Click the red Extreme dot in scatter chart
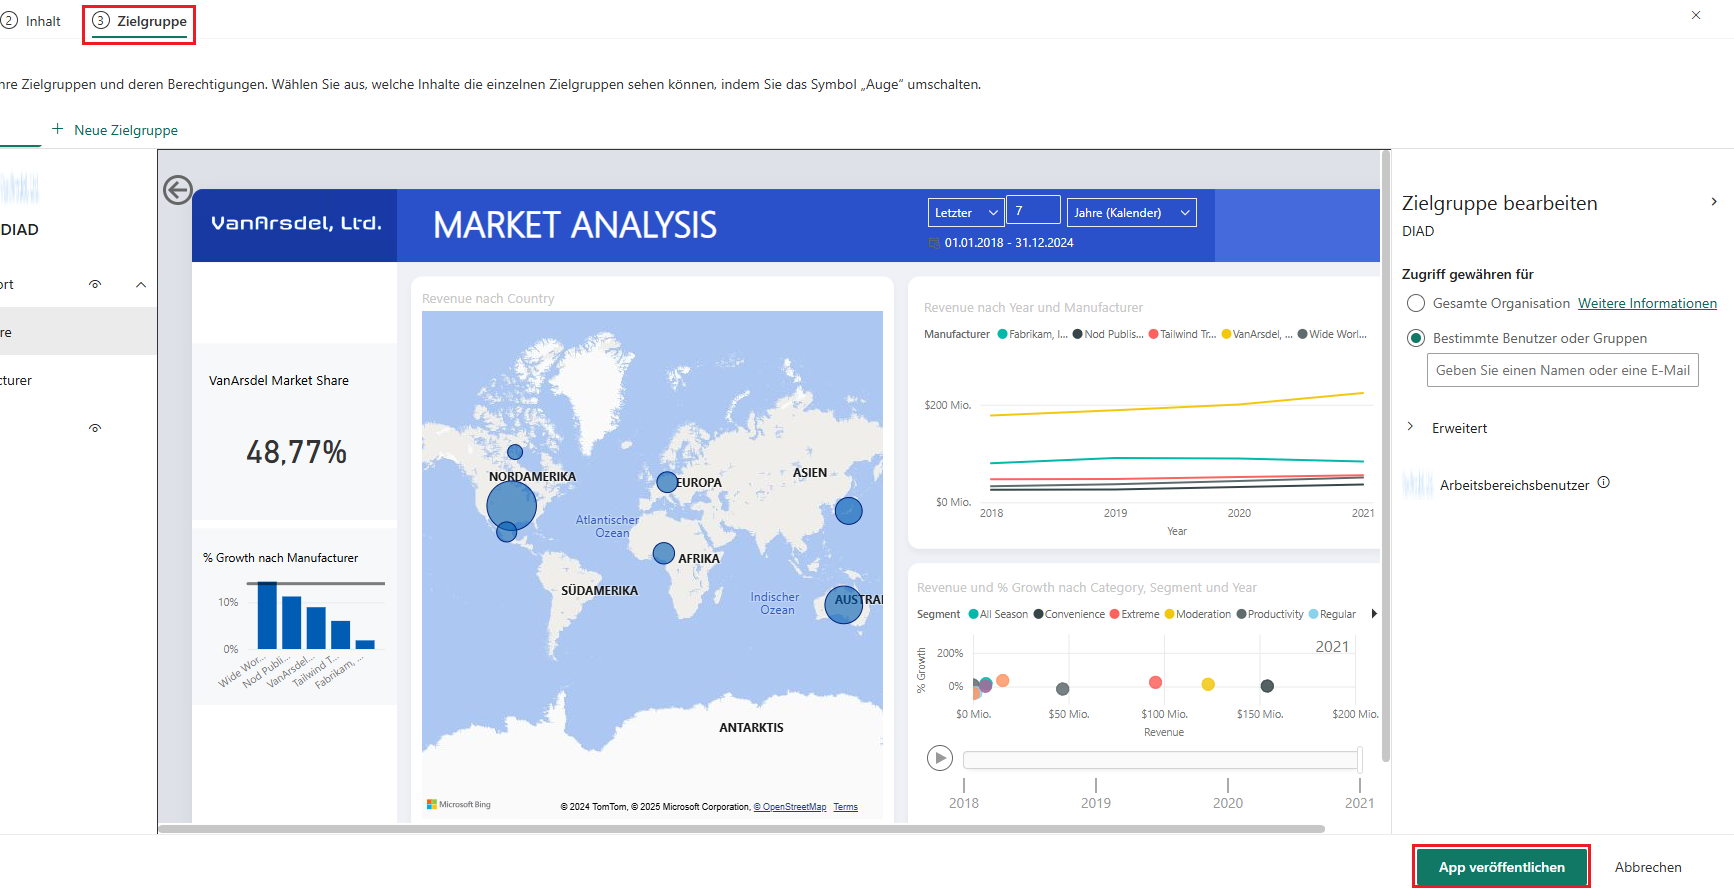 click(1155, 682)
